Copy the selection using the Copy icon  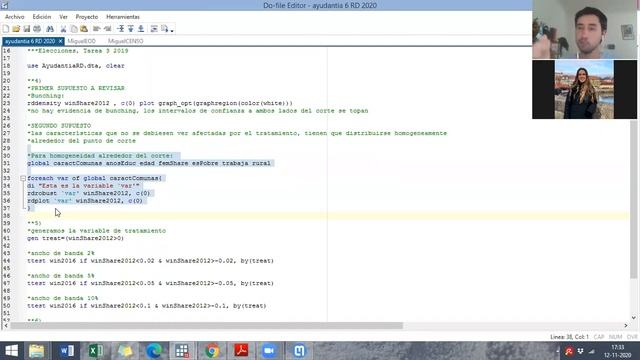[74, 29]
